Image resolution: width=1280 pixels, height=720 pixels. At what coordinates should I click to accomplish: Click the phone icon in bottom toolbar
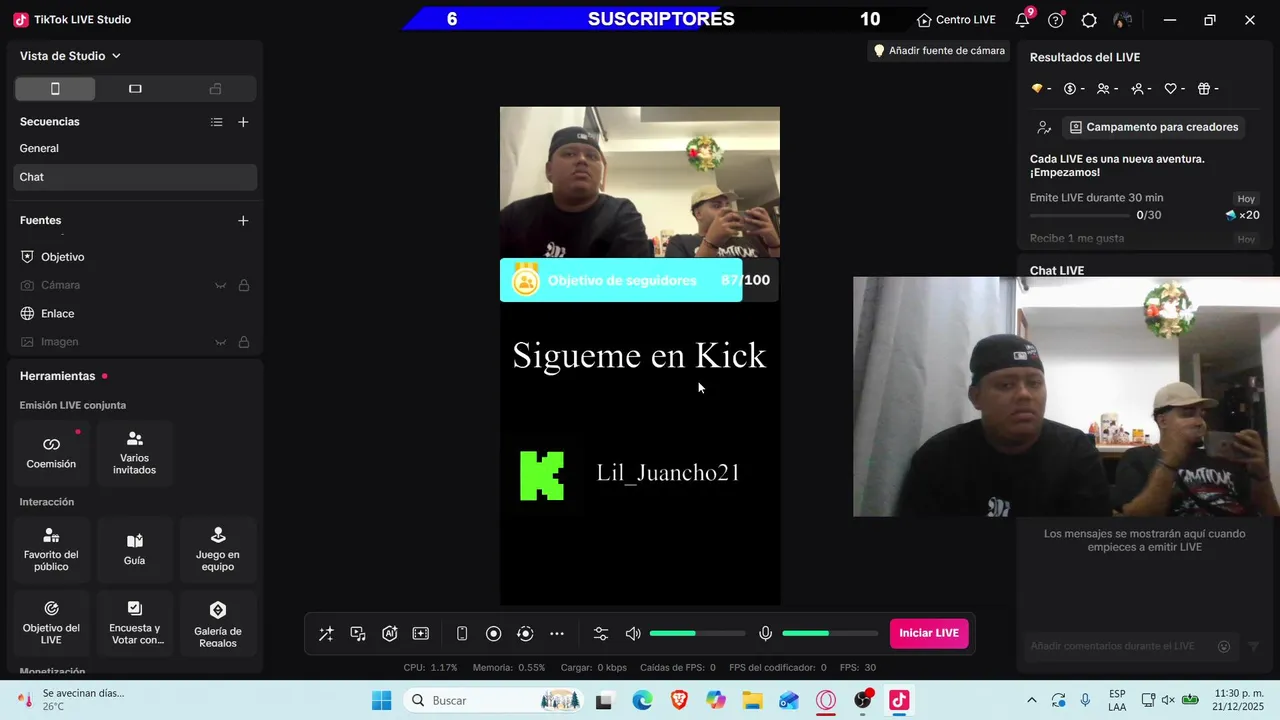pos(462,634)
